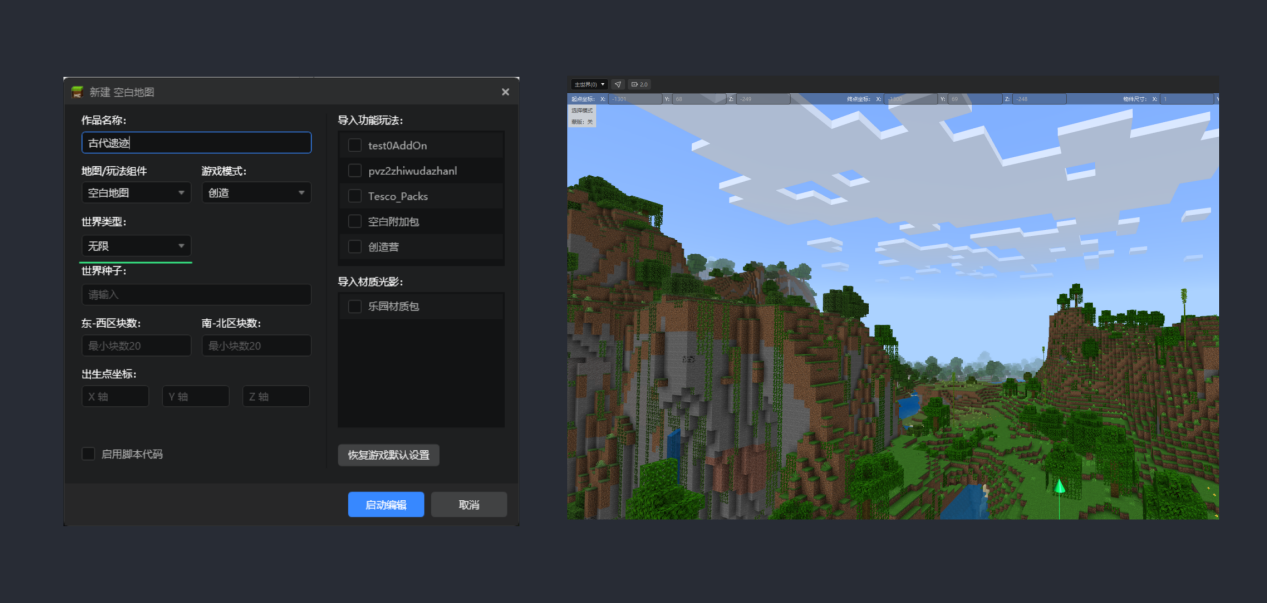Check the test0AddOn checkbox
Image resolution: width=1267 pixels, height=603 pixels.
point(354,145)
